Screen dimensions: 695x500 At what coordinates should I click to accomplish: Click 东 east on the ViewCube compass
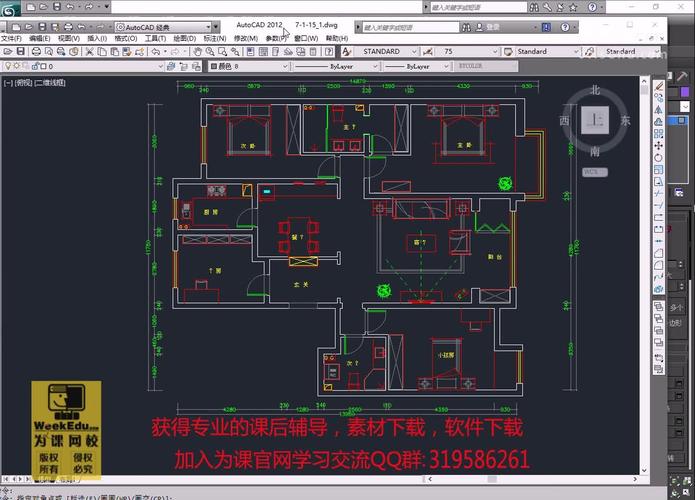625,120
